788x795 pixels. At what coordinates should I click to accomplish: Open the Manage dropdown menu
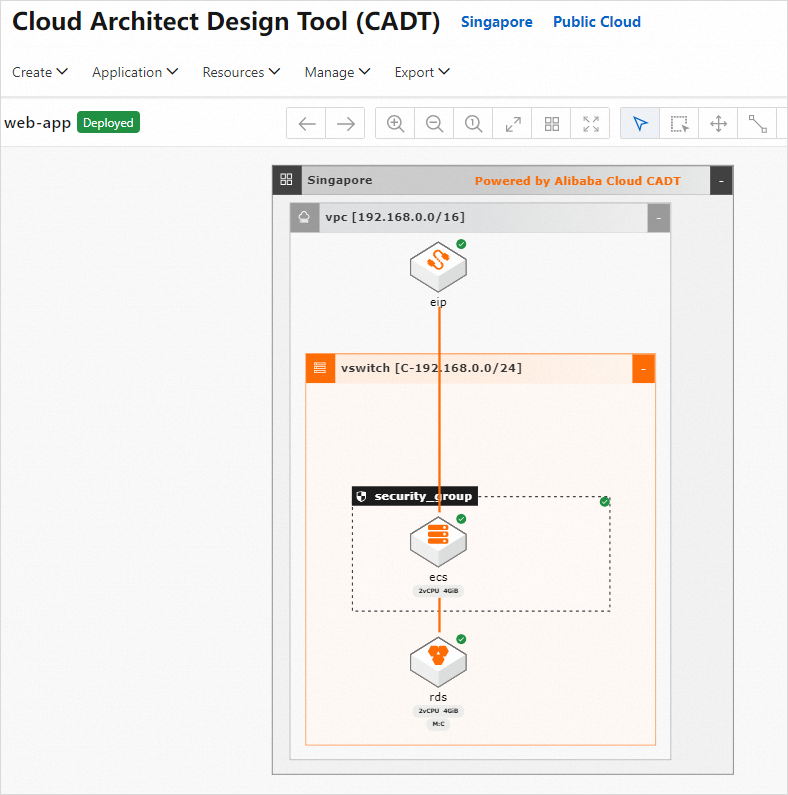click(x=337, y=72)
